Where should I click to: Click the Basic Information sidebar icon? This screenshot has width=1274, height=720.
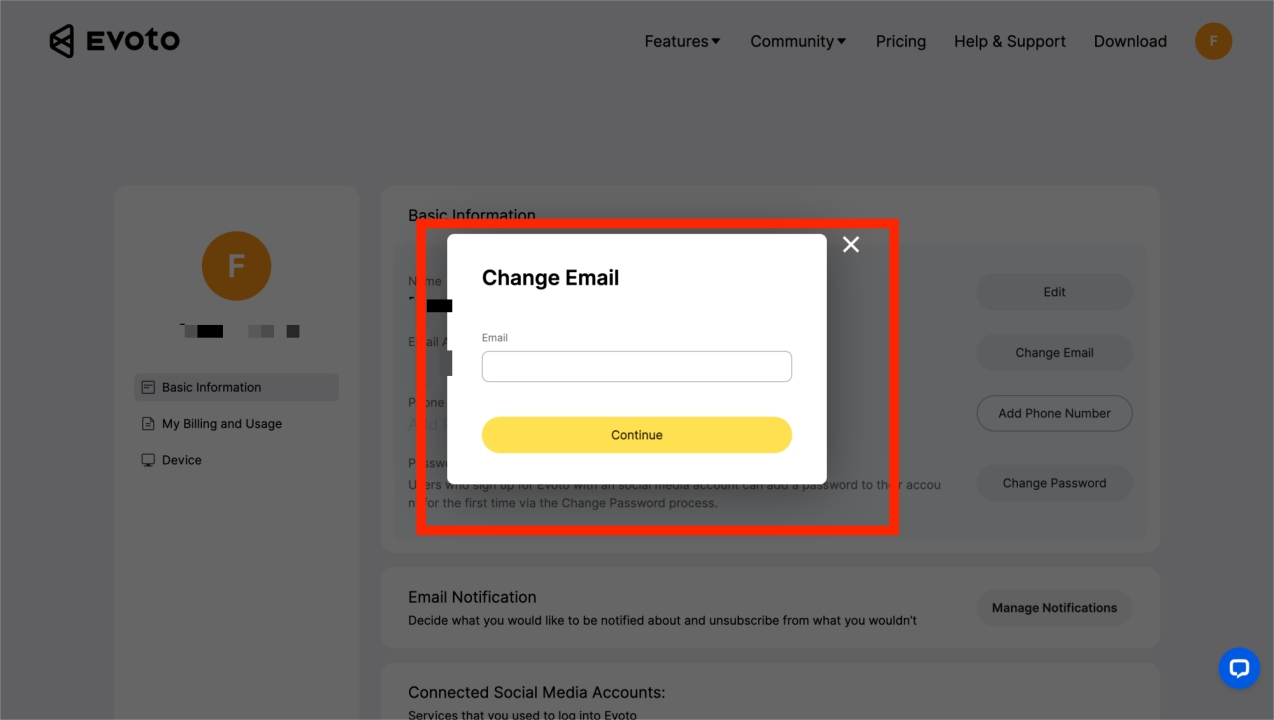pyautogui.click(x=148, y=387)
